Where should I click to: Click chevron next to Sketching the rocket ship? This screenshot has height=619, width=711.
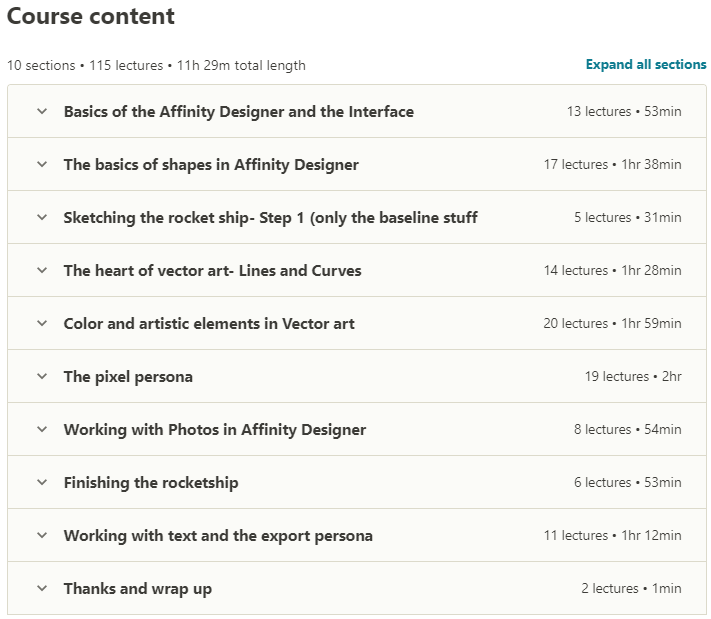(42, 217)
